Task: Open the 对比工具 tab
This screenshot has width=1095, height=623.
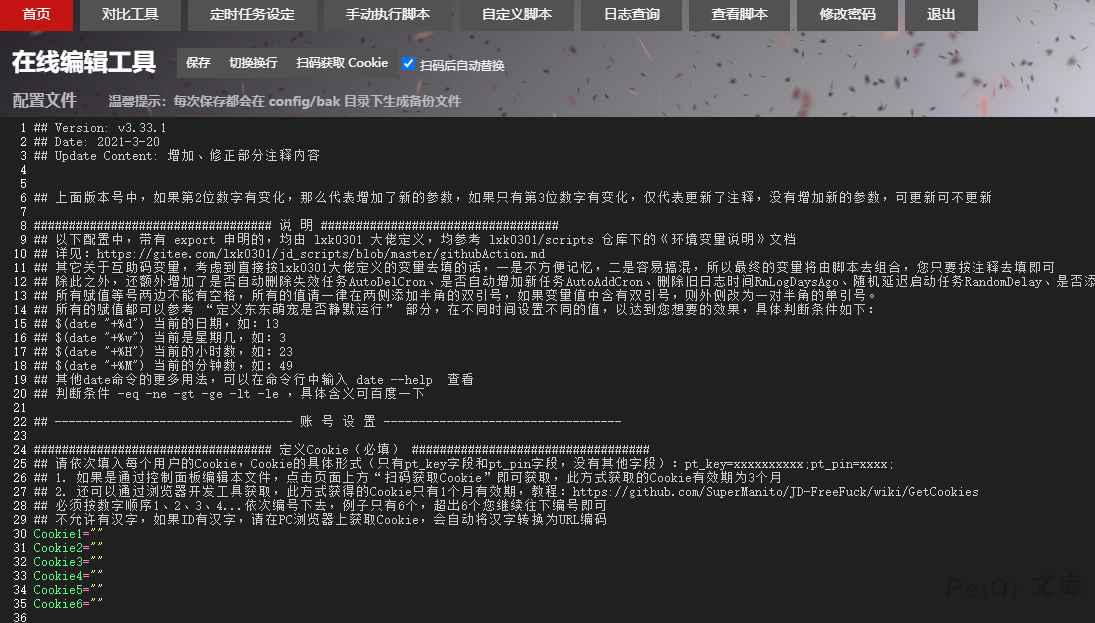Action: coord(130,15)
